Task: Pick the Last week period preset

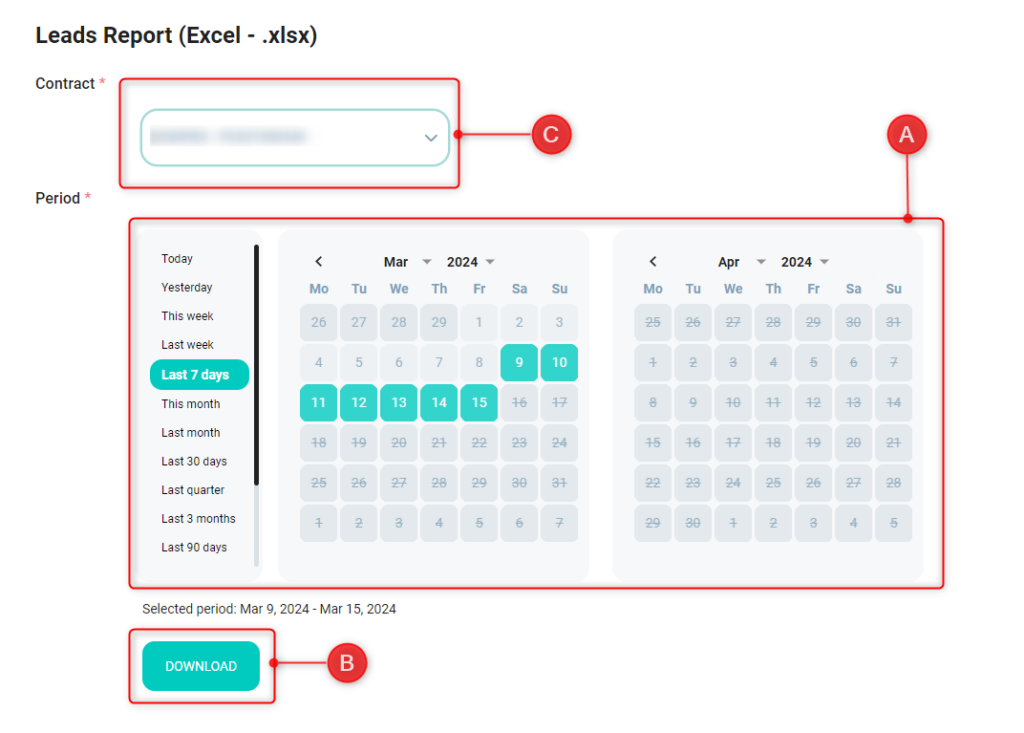Action: (188, 345)
